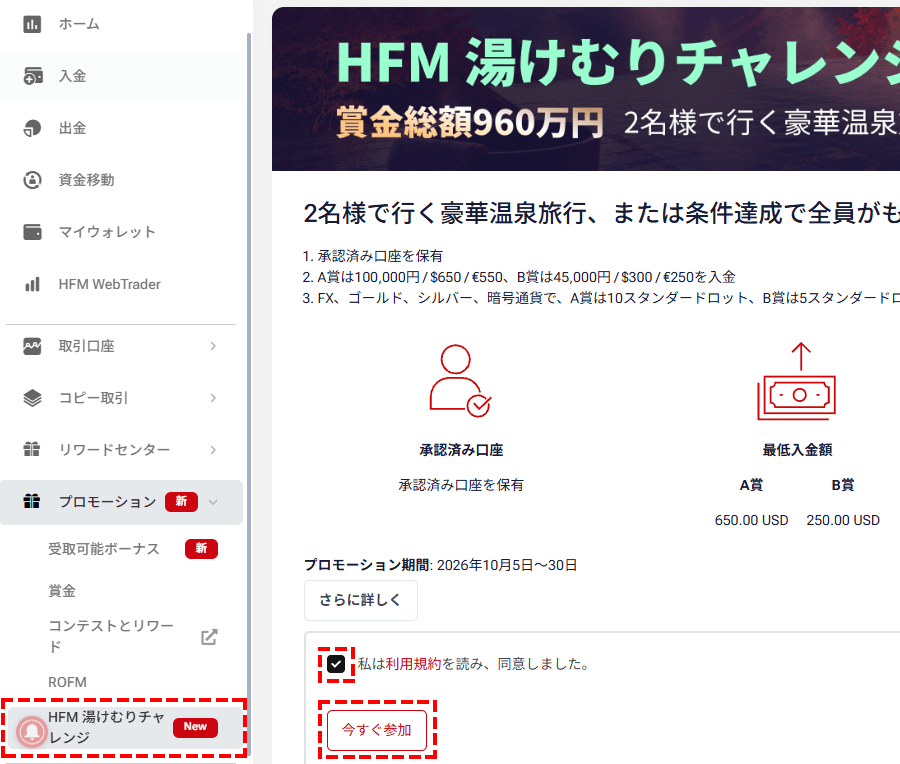This screenshot has height=764, width=900.
Task: Open the コピー取引 menu item
Action: click(x=121, y=398)
